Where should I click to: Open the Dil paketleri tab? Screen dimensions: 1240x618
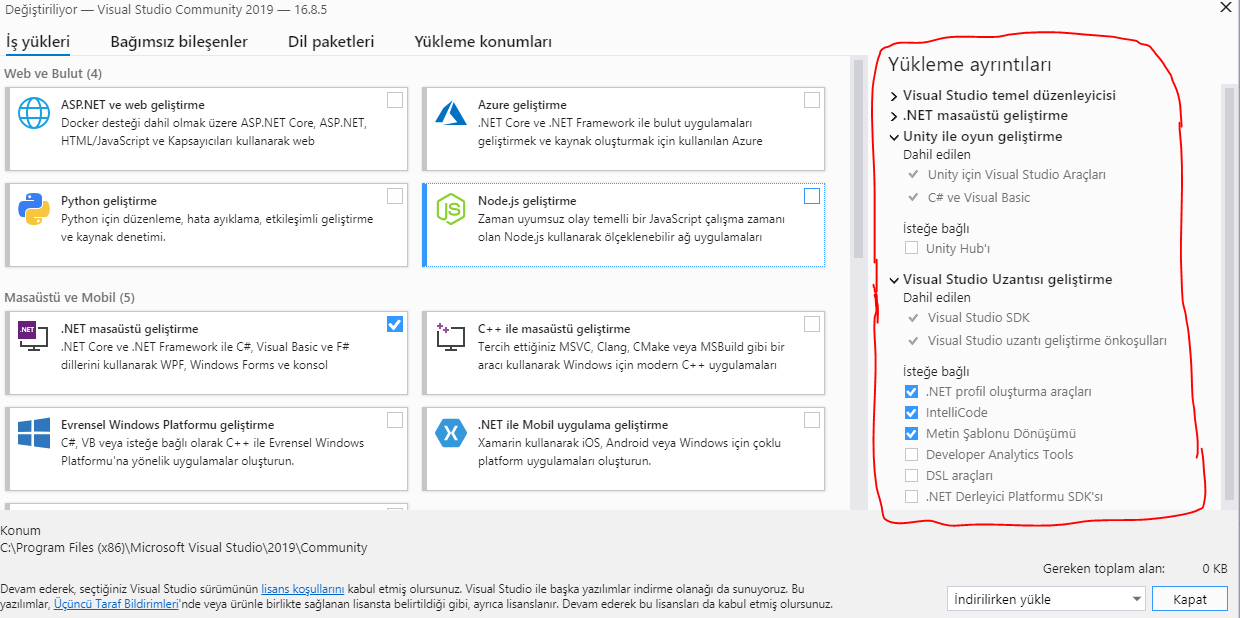coord(331,42)
